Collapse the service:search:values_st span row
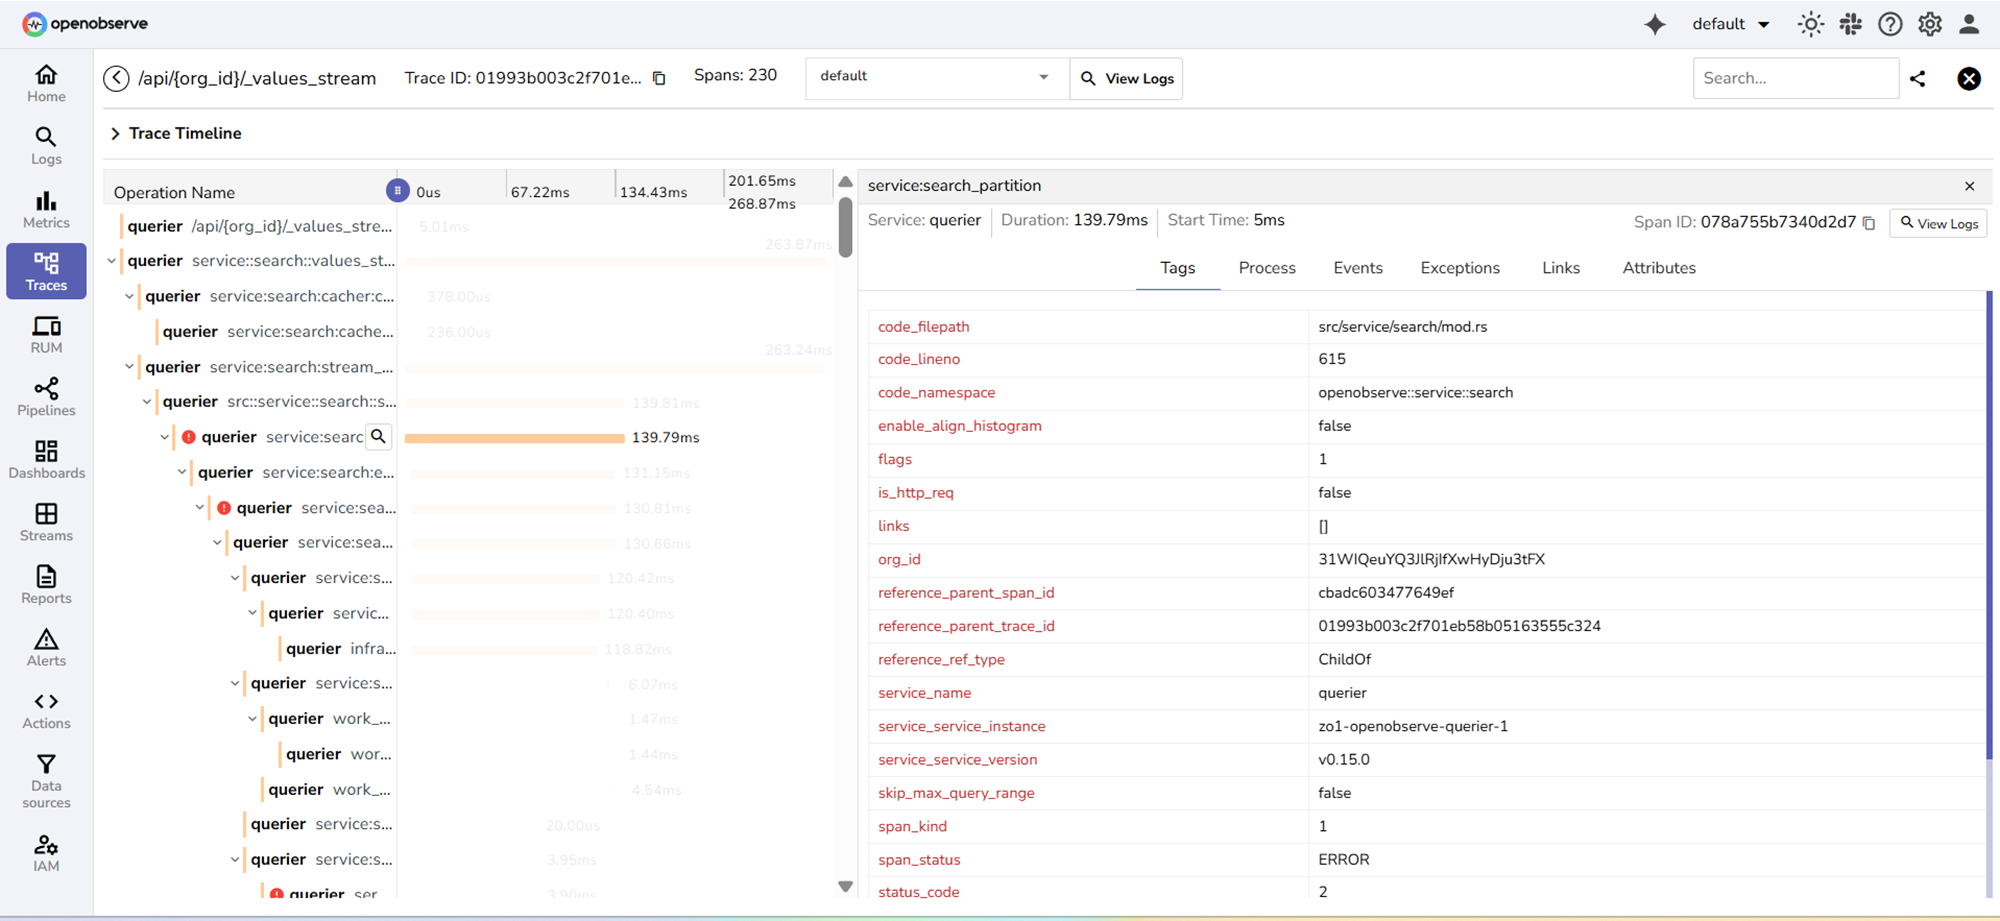 tap(112, 261)
